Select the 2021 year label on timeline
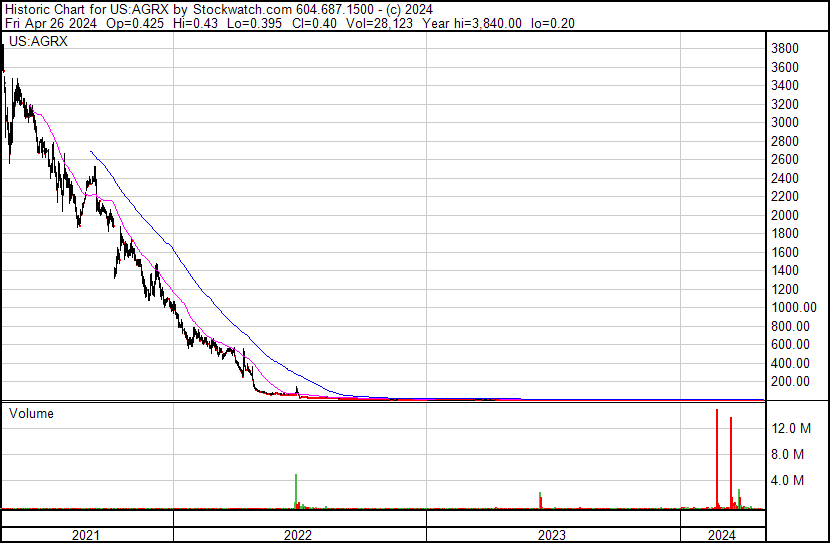 [87, 535]
